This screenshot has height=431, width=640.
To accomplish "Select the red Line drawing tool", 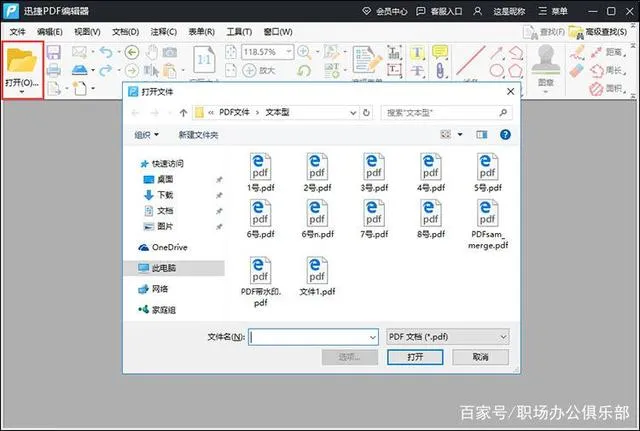I will pyautogui.click(x=471, y=60).
